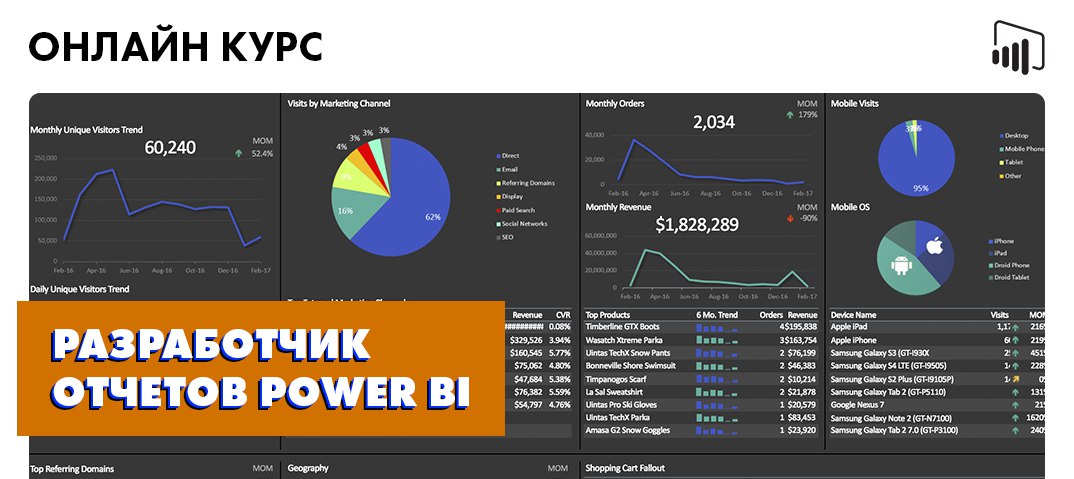Click the ОНЛАЙН КУРС heading
The width and height of the screenshot is (1074, 479).
(x=175, y=48)
